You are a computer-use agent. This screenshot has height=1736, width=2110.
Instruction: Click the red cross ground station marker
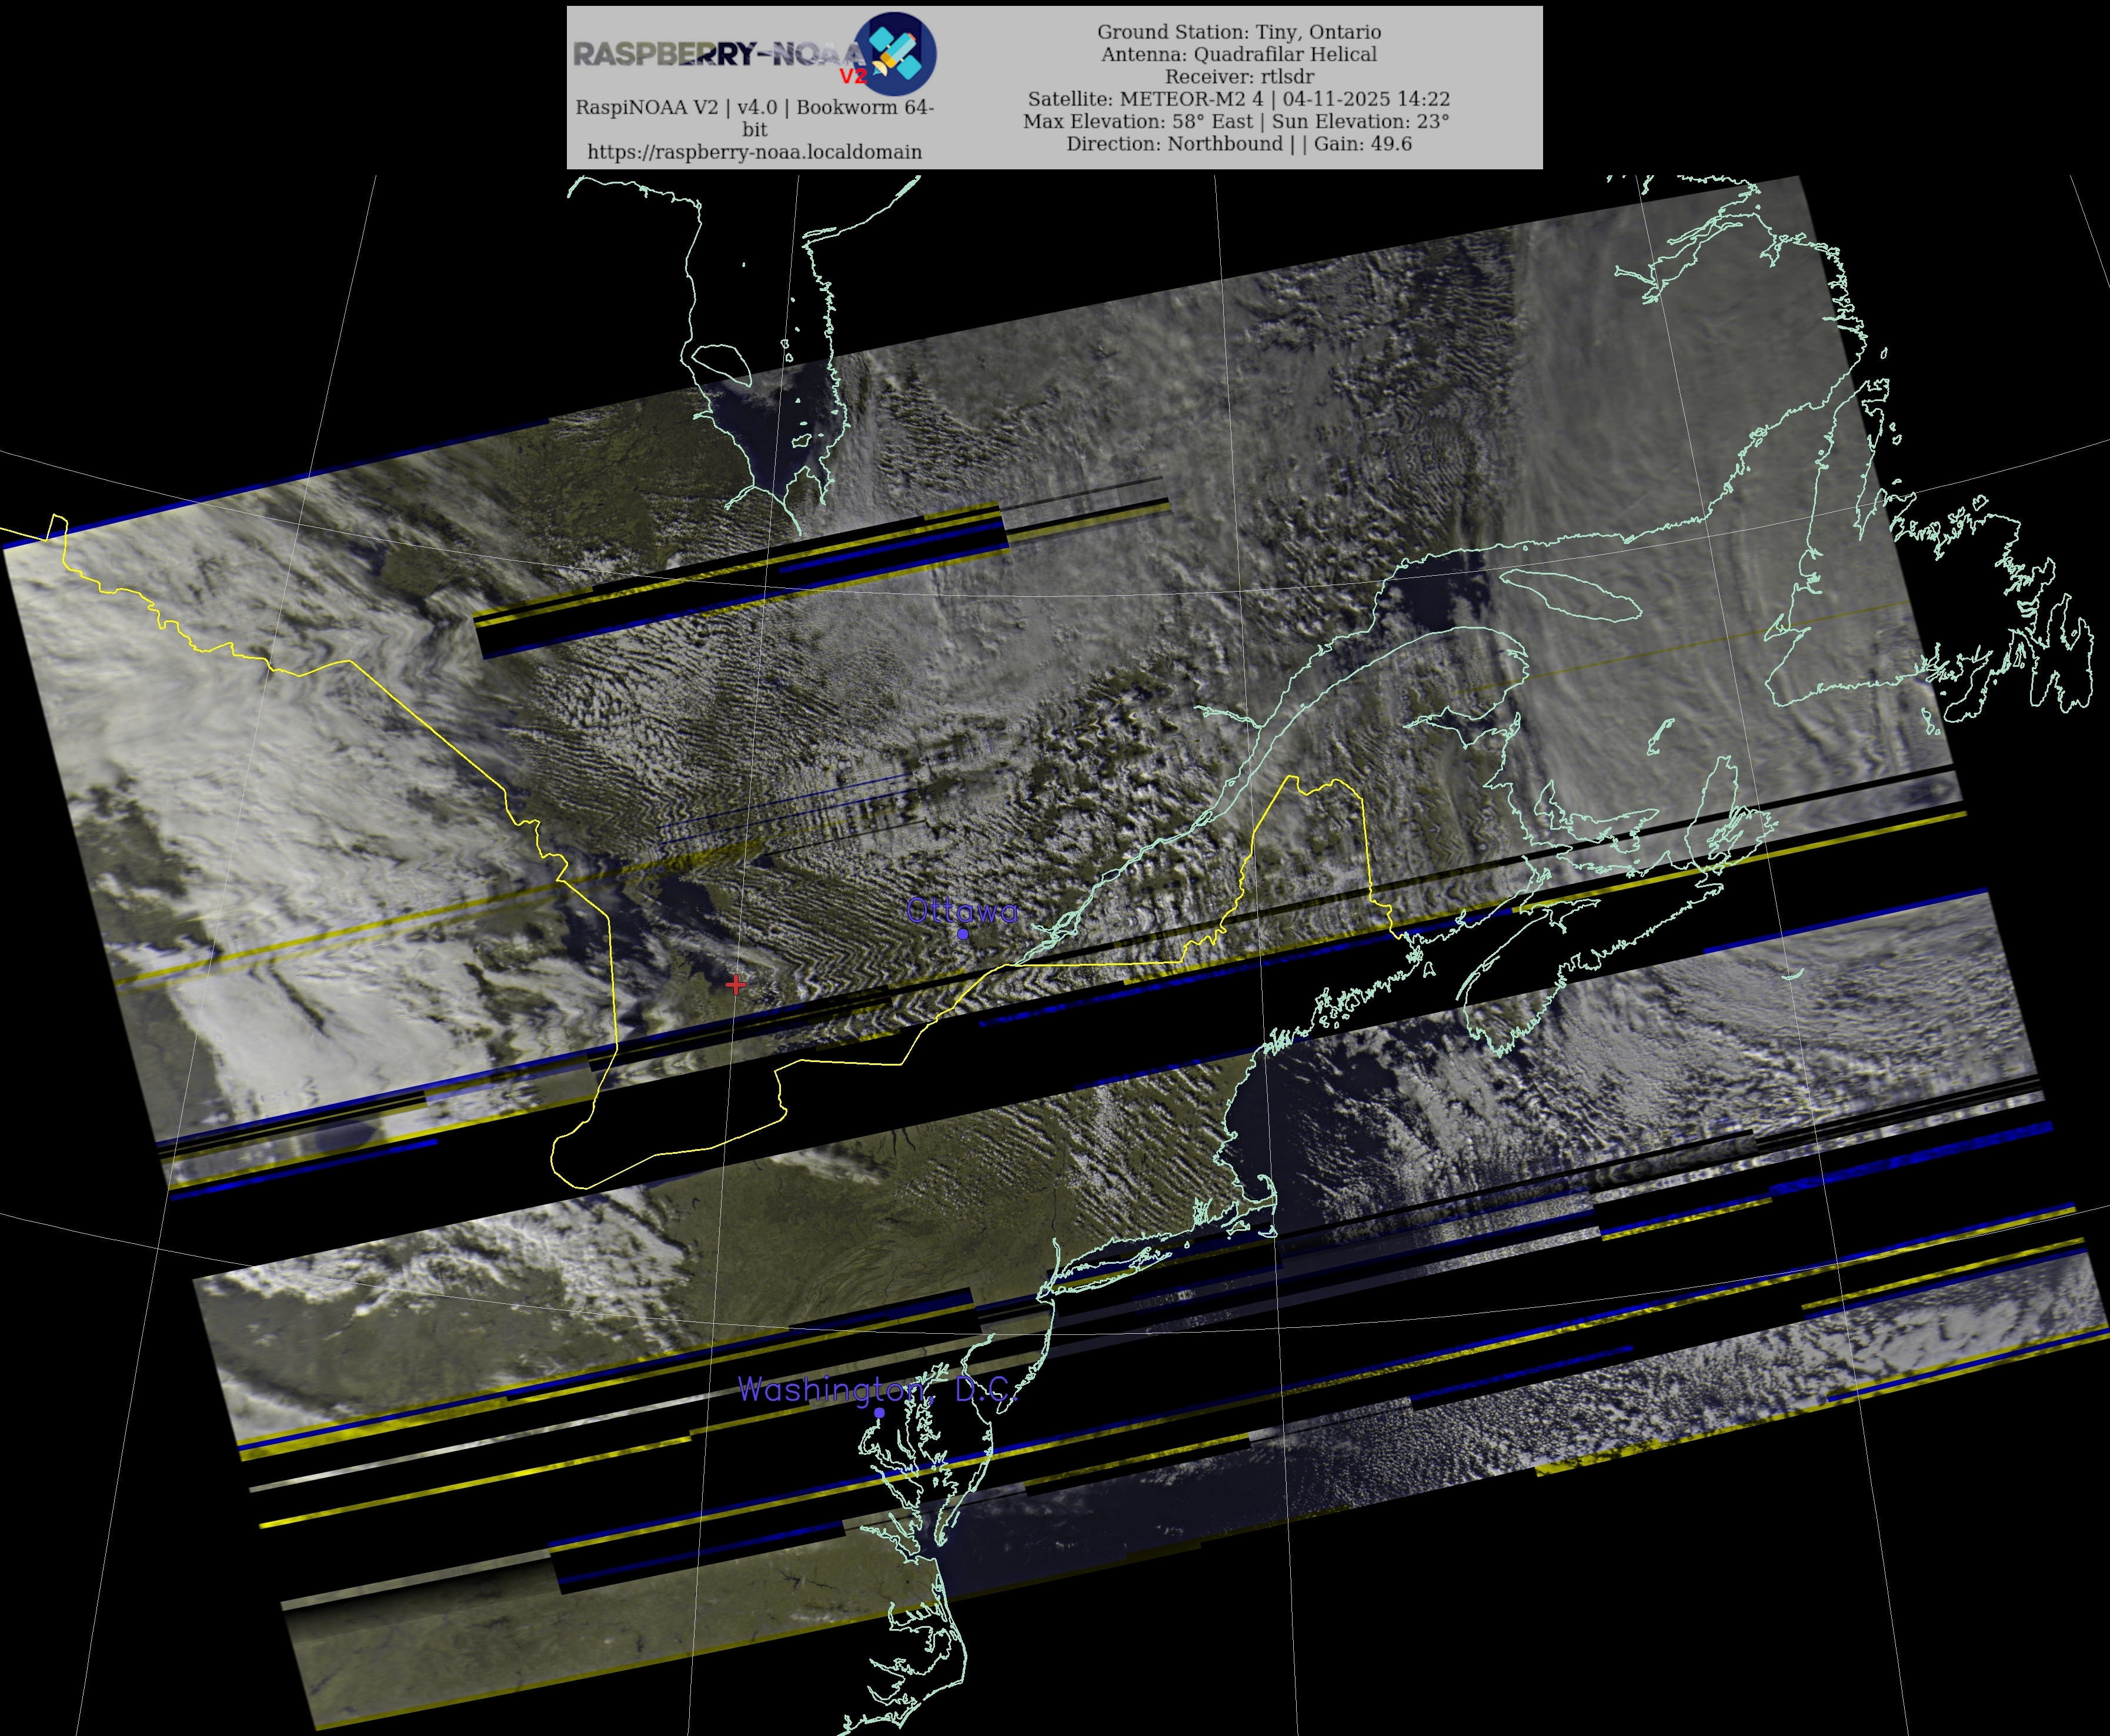[x=736, y=985]
